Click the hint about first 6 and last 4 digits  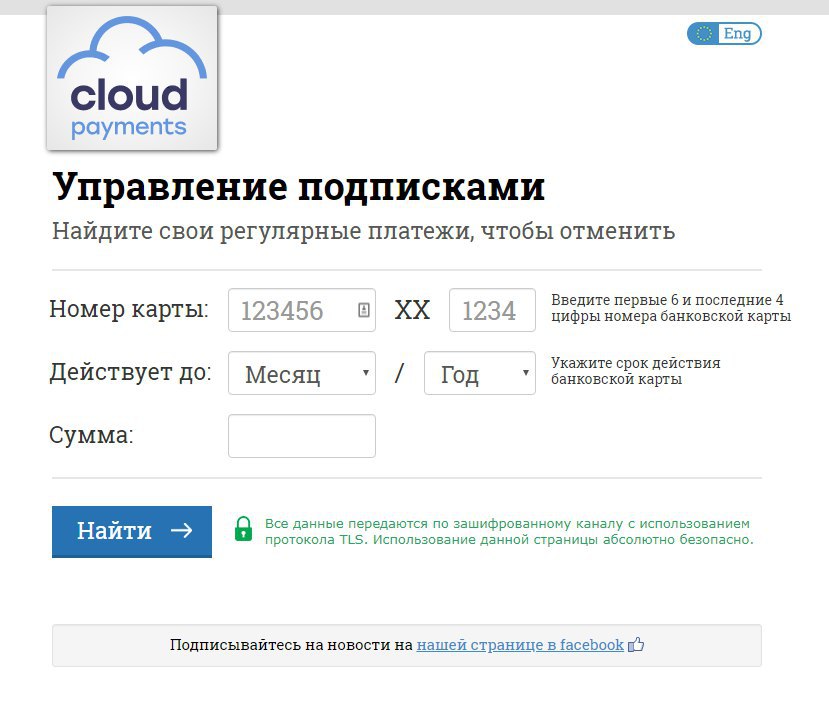coord(671,308)
